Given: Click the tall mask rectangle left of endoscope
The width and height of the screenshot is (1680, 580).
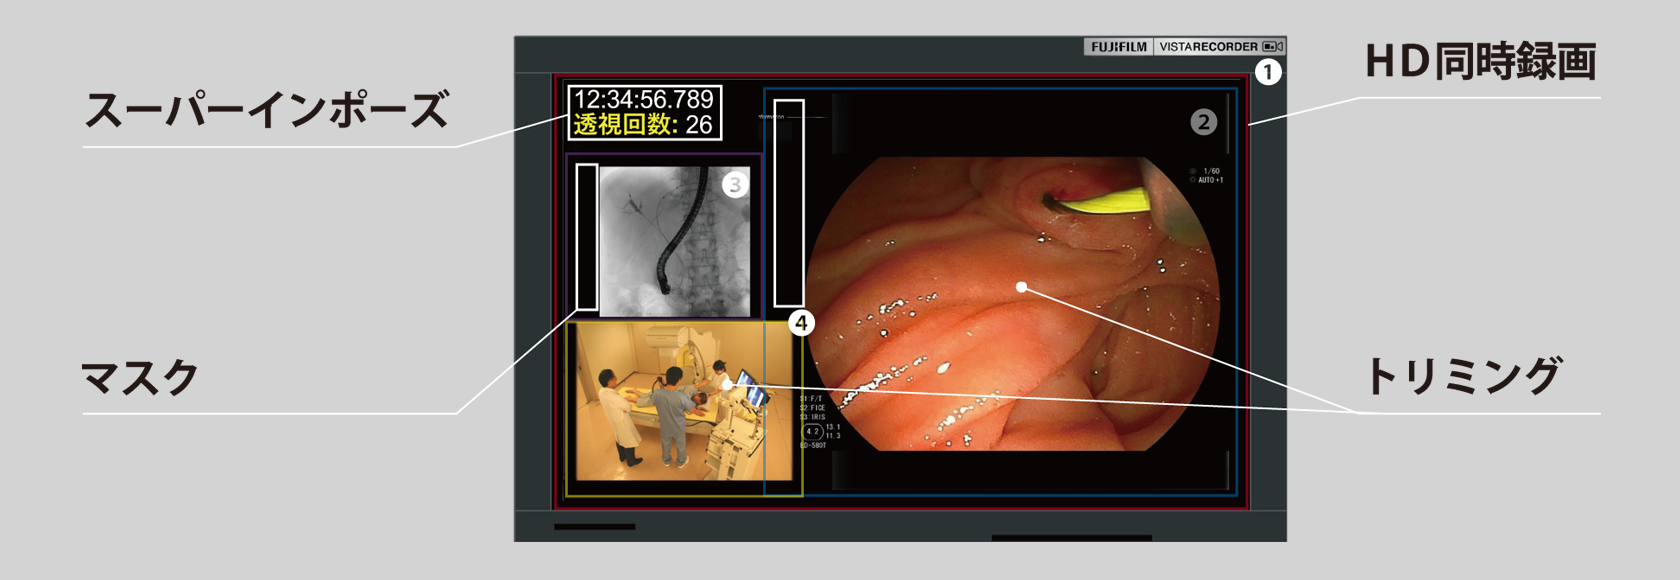Looking at the screenshot, I should 789,203.
